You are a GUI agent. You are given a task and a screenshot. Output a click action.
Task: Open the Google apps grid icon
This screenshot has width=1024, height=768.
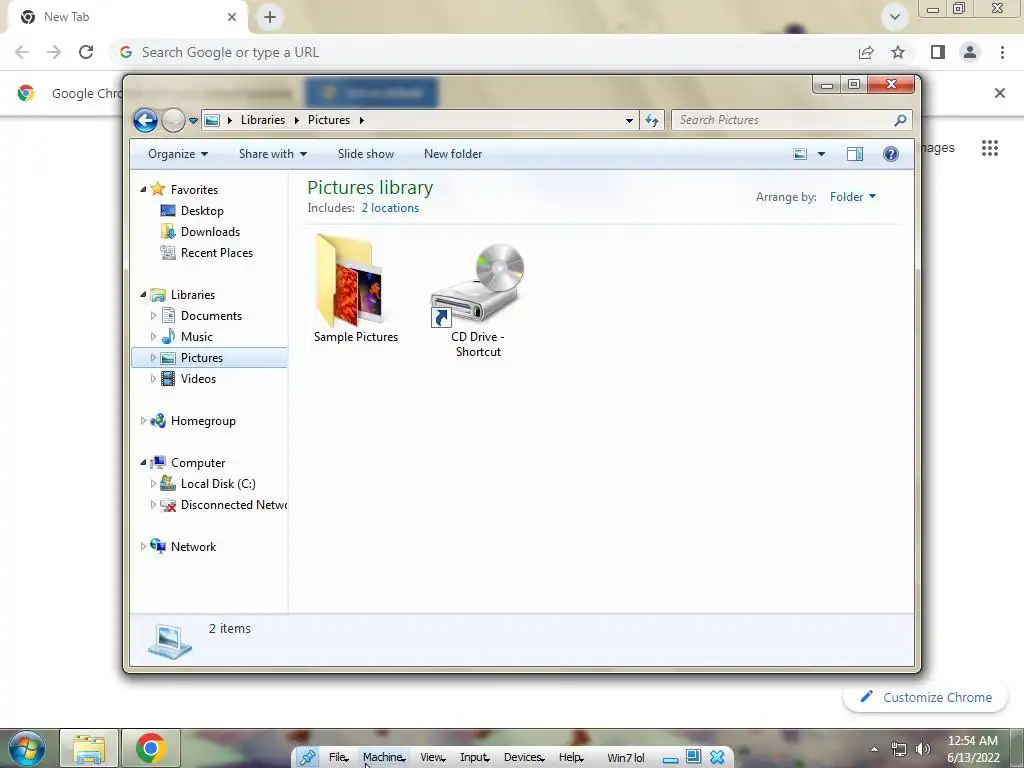pos(989,148)
